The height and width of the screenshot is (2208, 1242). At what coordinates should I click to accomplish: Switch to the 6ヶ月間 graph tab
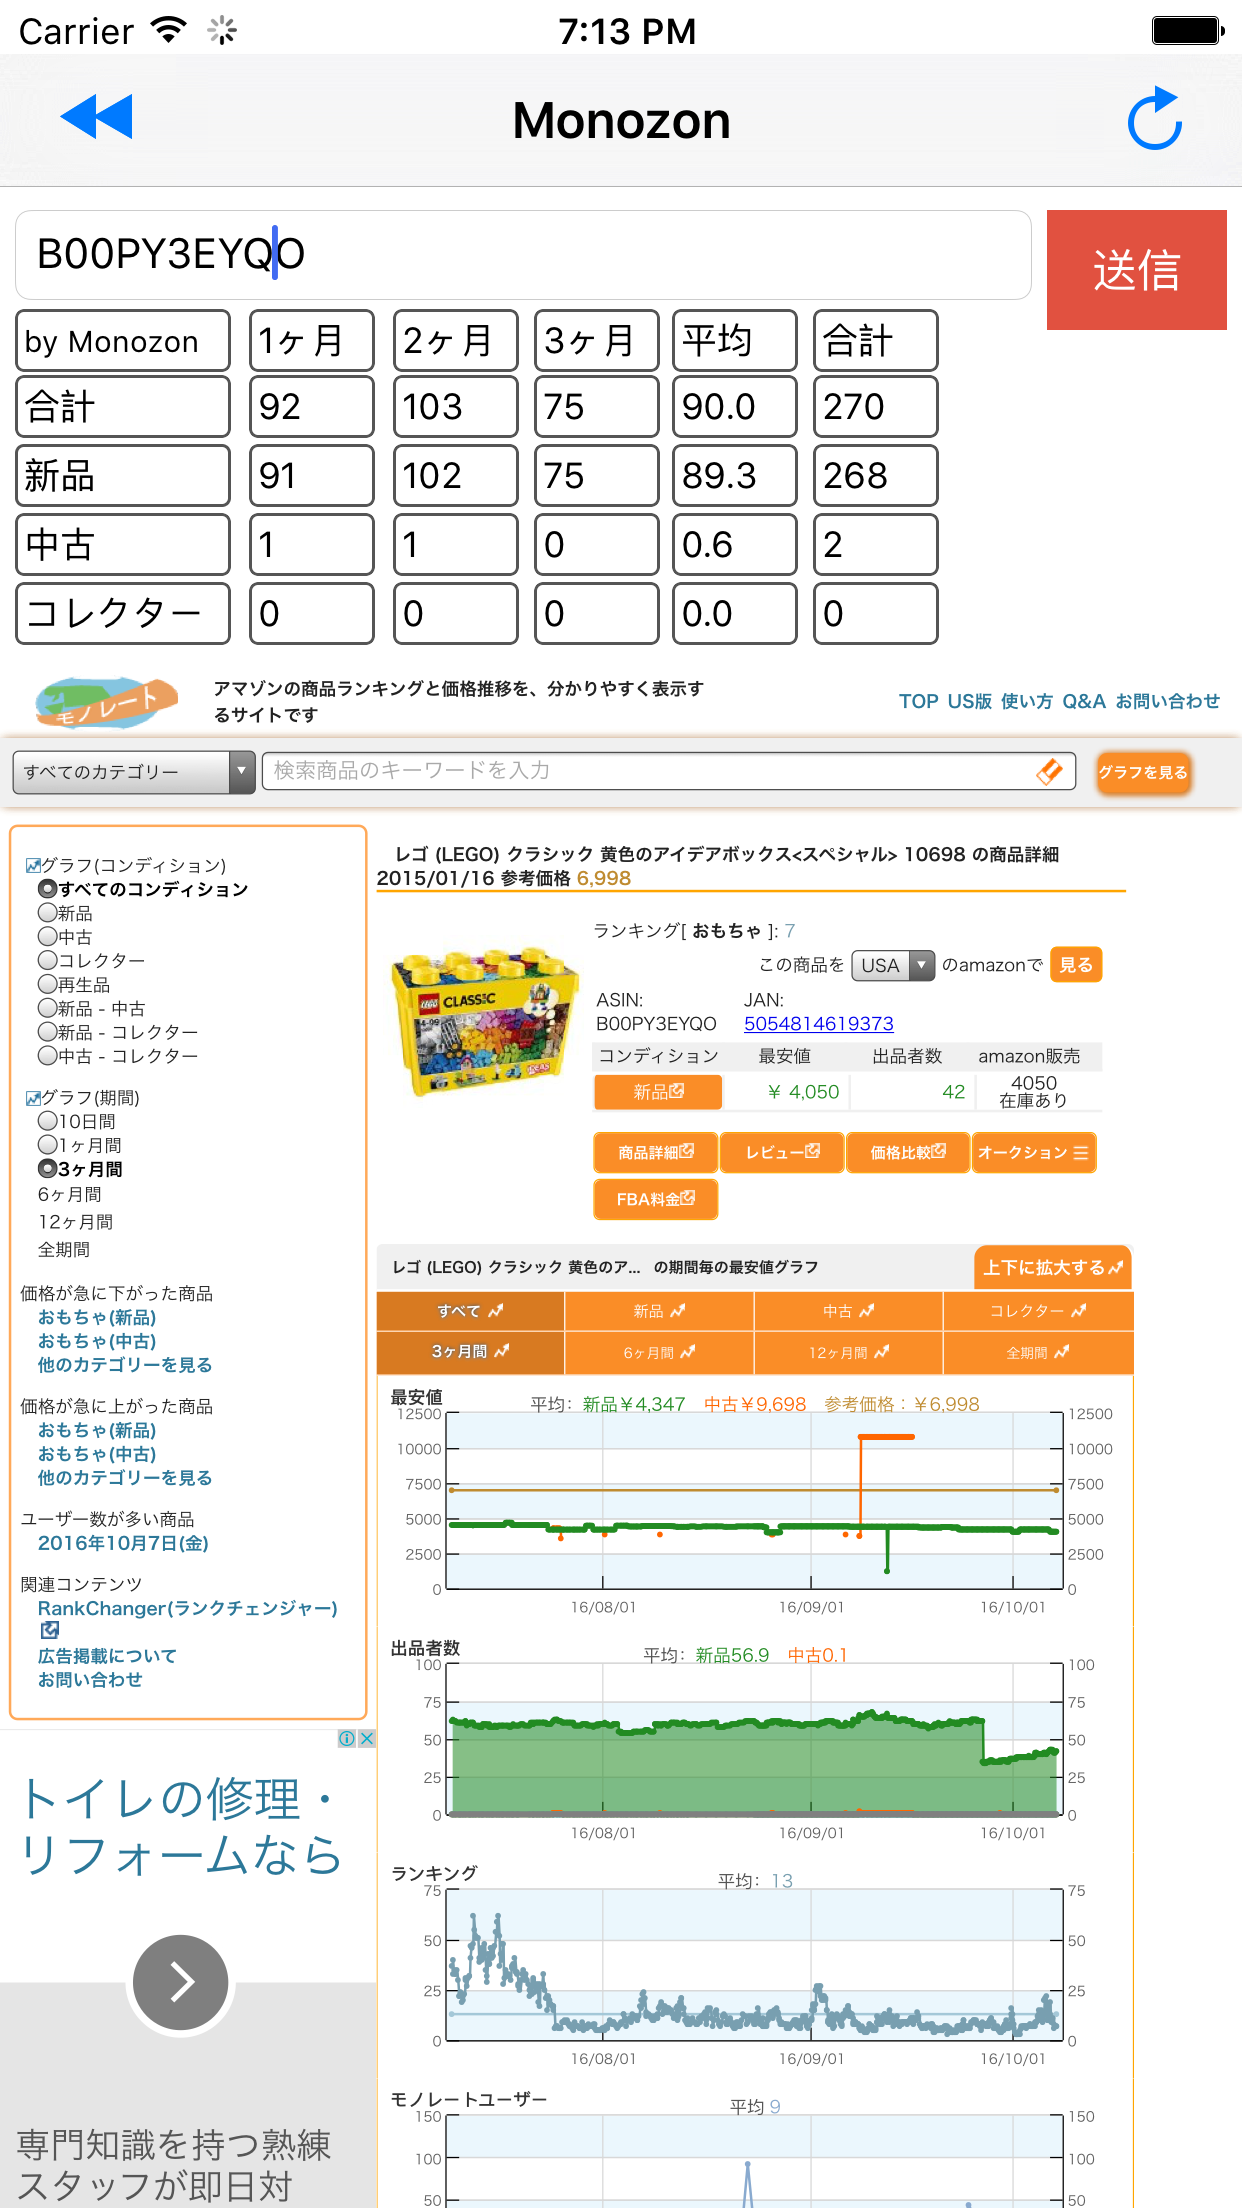click(659, 1352)
